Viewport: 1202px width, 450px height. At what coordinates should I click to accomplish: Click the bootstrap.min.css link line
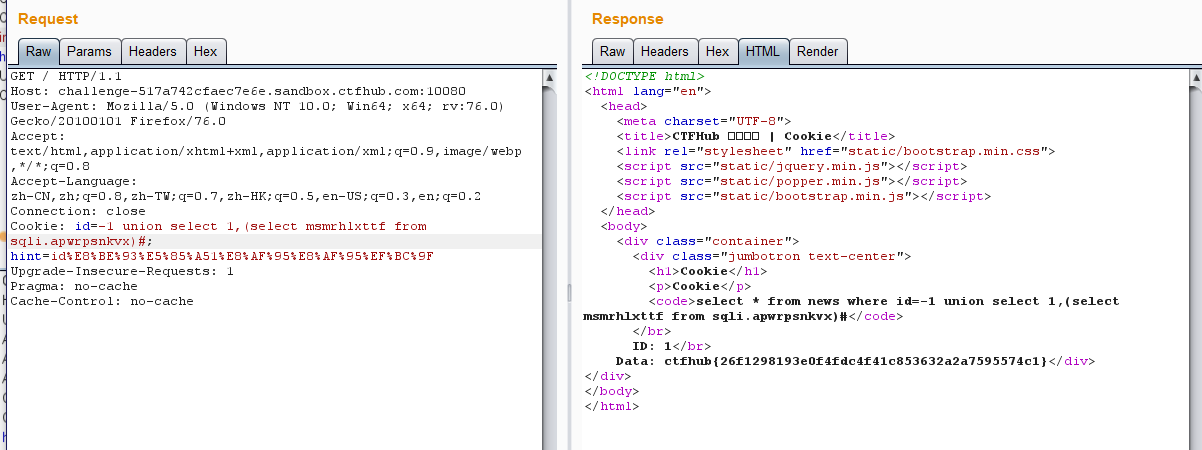(x=837, y=151)
